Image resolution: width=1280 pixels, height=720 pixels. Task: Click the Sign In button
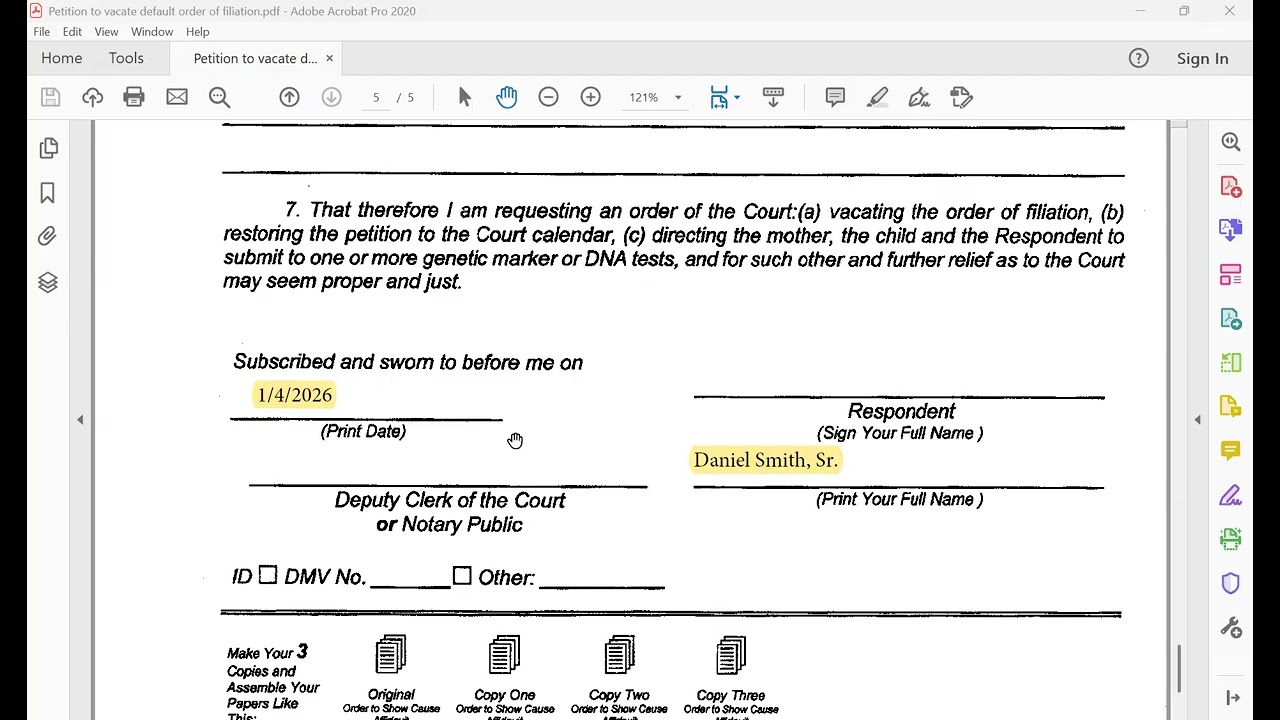point(1202,58)
